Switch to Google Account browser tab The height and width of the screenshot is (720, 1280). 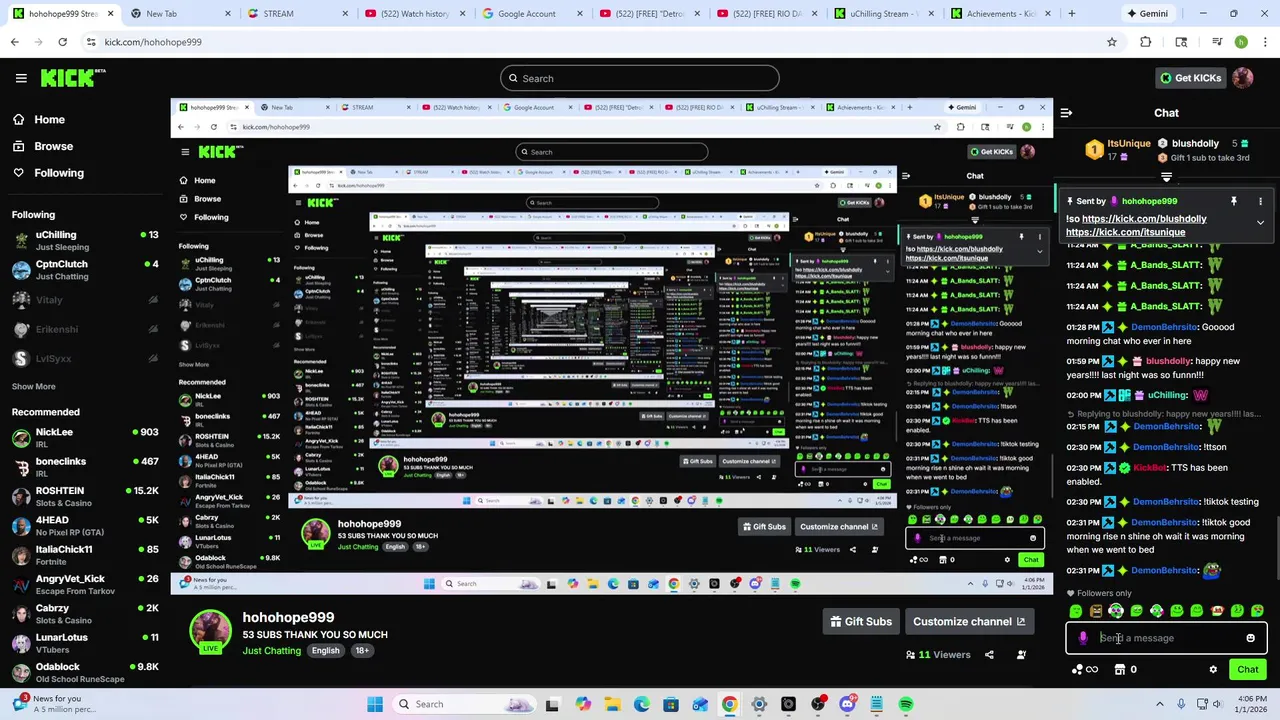[x=532, y=14]
